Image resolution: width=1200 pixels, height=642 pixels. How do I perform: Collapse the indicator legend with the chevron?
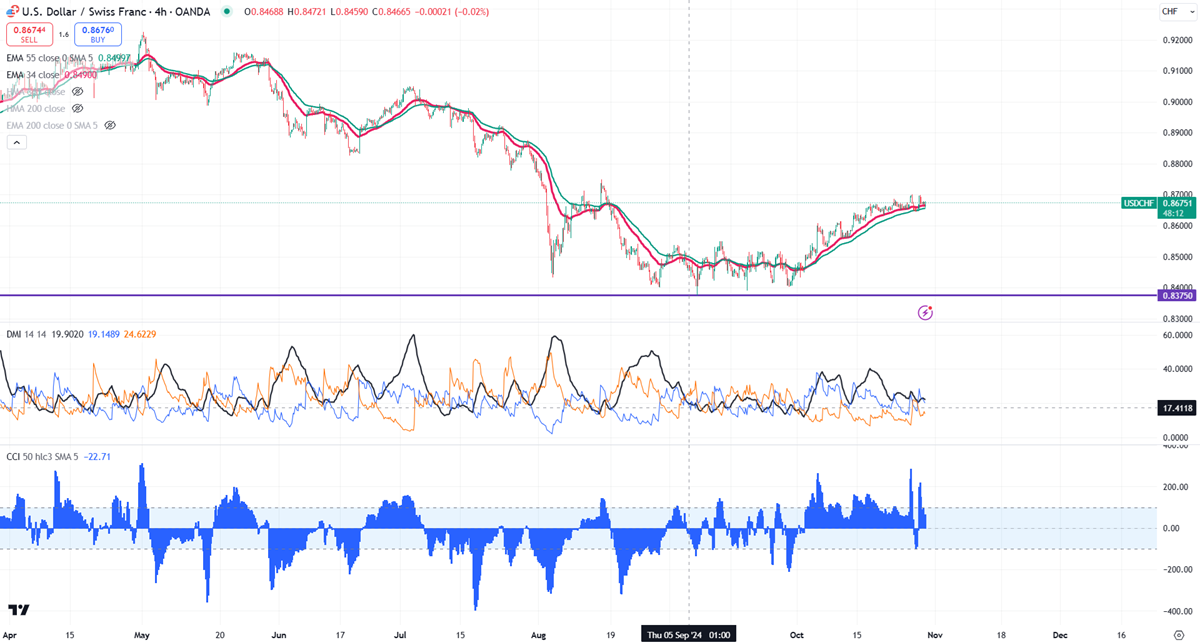[x=16, y=143]
